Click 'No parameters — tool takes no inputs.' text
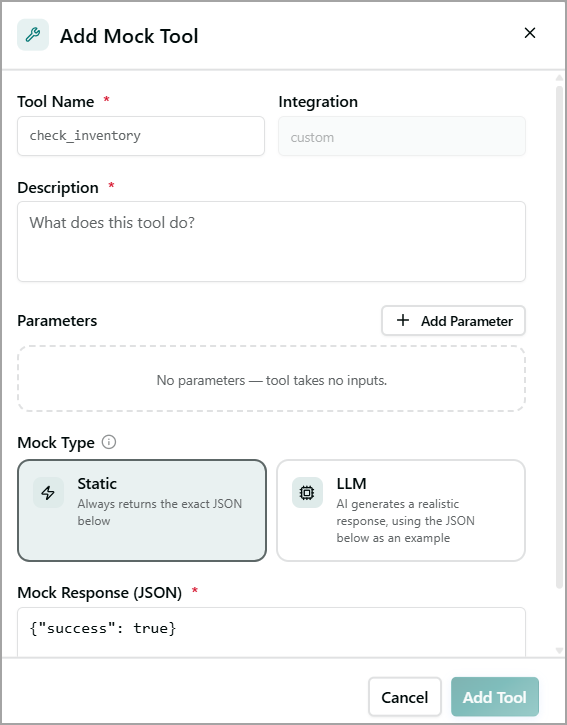The height and width of the screenshot is (725, 567). pos(271,380)
